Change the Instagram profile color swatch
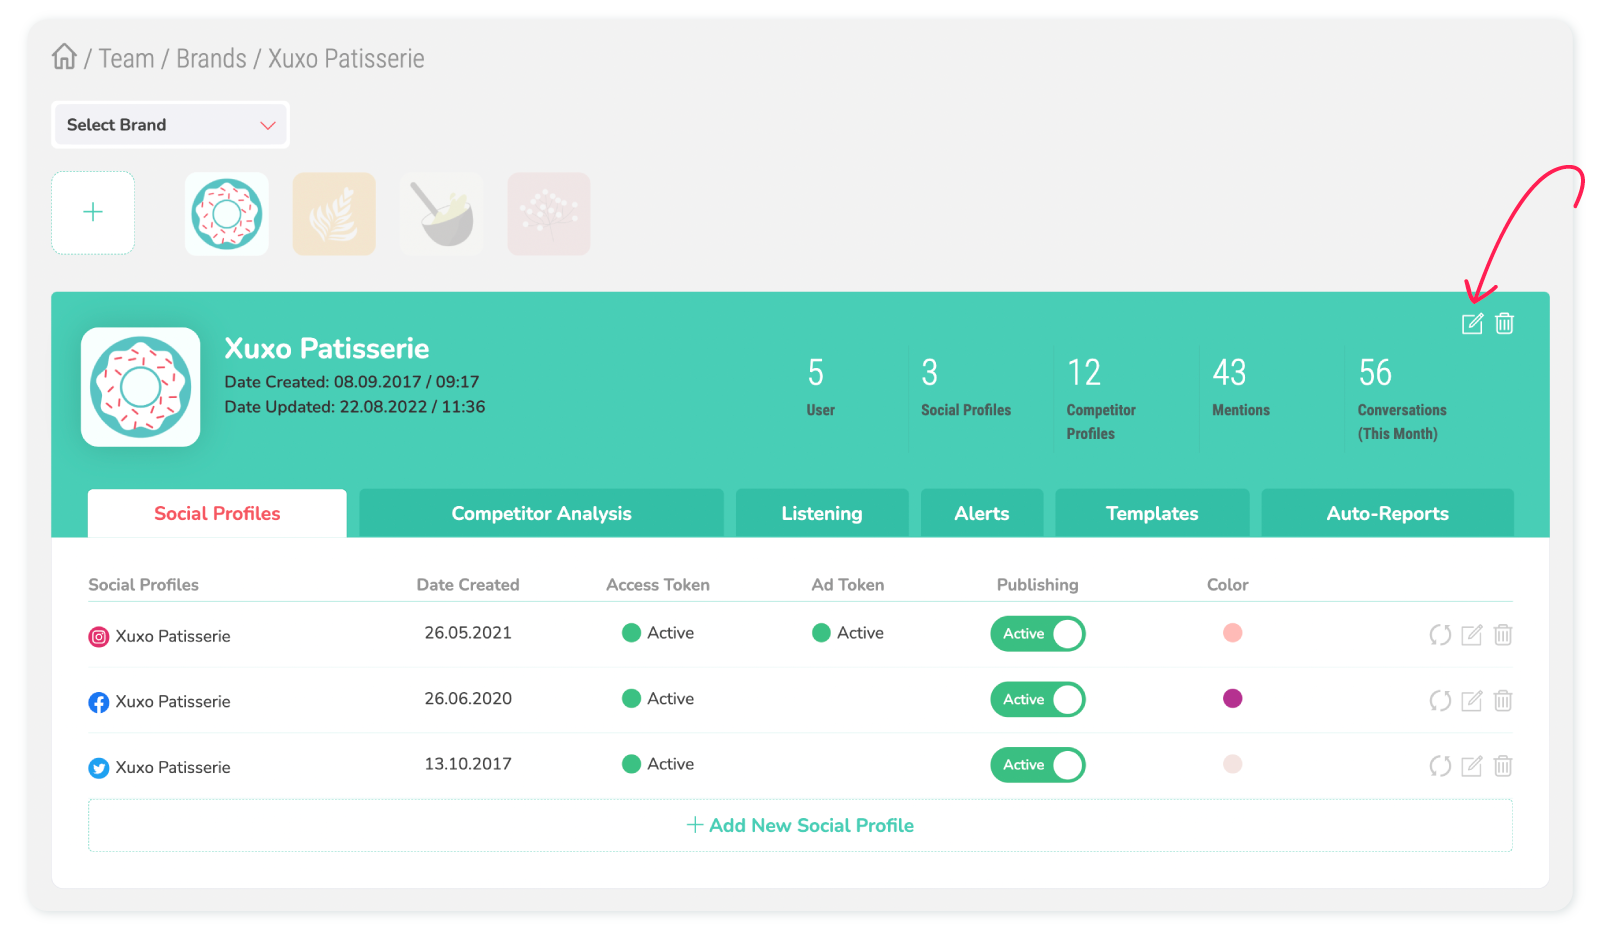The image size is (1600, 930). point(1232,633)
